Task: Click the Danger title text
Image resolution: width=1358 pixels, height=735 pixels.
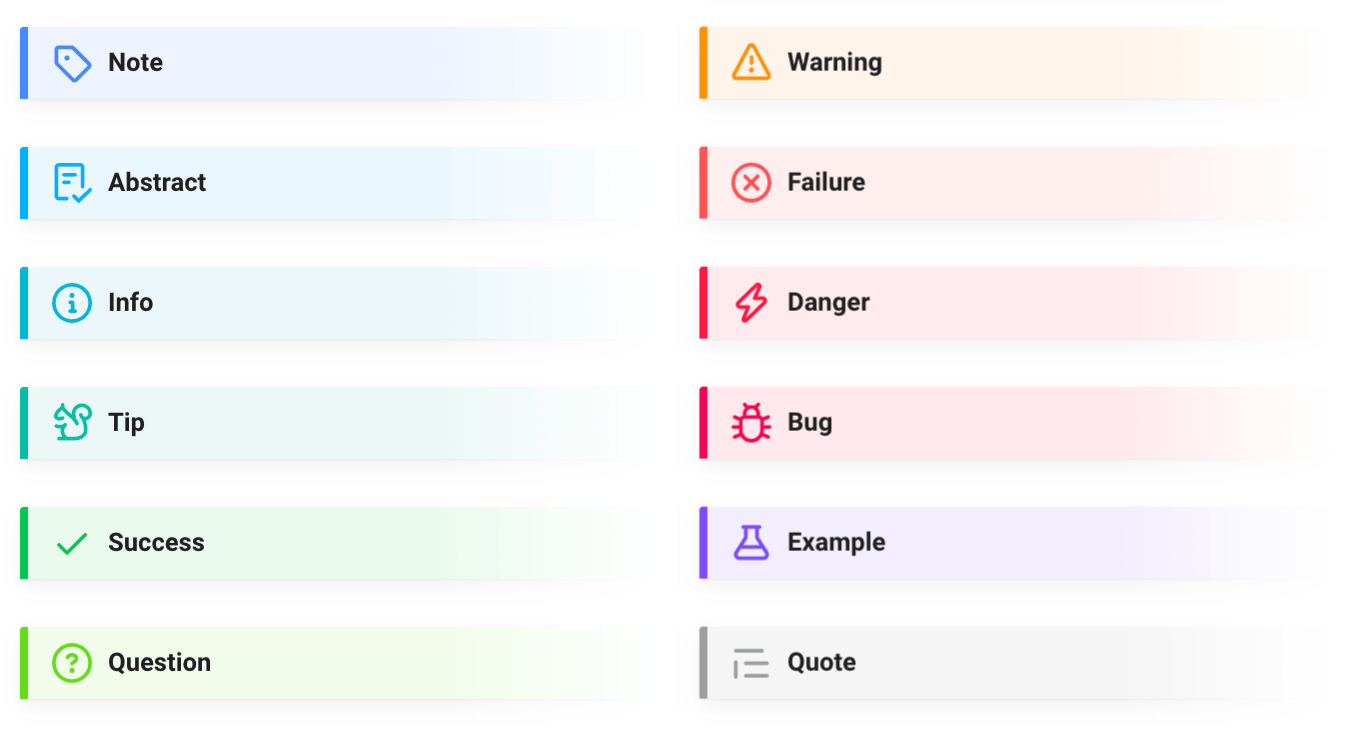Action: pyautogui.click(x=828, y=303)
